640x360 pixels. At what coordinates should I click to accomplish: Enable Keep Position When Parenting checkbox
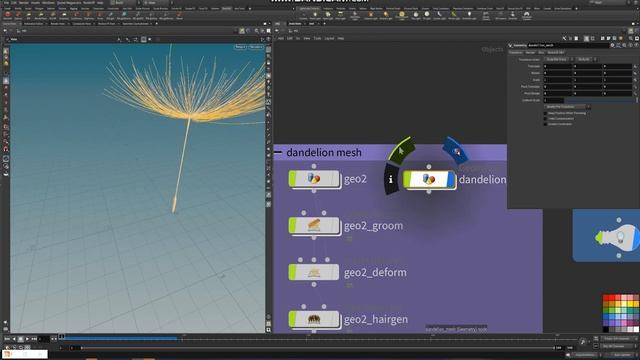[545, 113]
